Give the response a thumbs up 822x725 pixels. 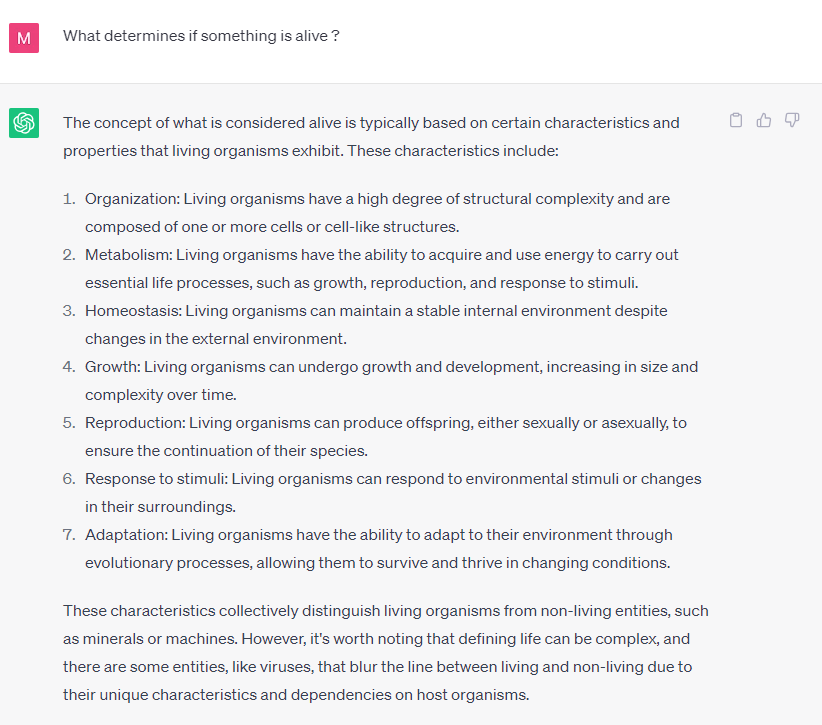764,121
